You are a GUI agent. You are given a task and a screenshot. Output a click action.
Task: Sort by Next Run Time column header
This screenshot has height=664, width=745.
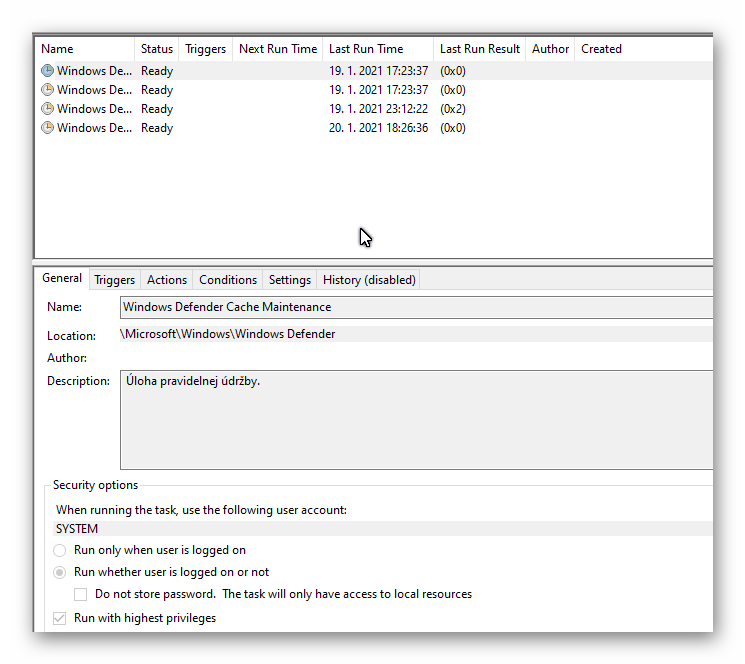pos(278,49)
